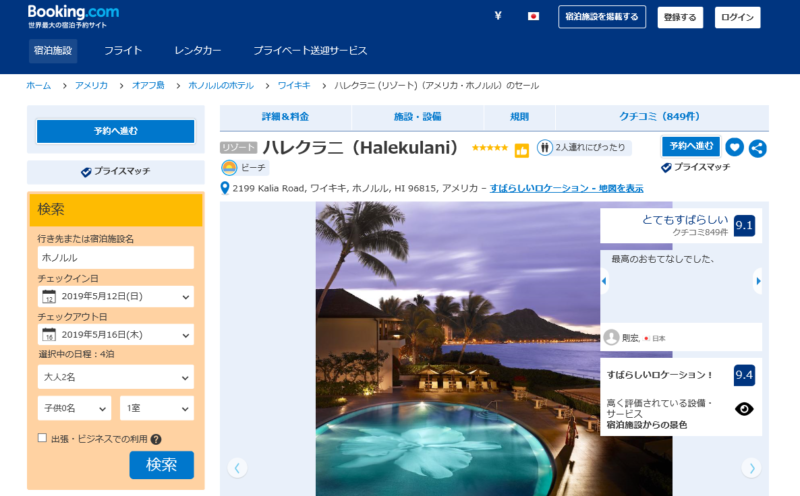Go to previous photo in gallery

(237, 467)
